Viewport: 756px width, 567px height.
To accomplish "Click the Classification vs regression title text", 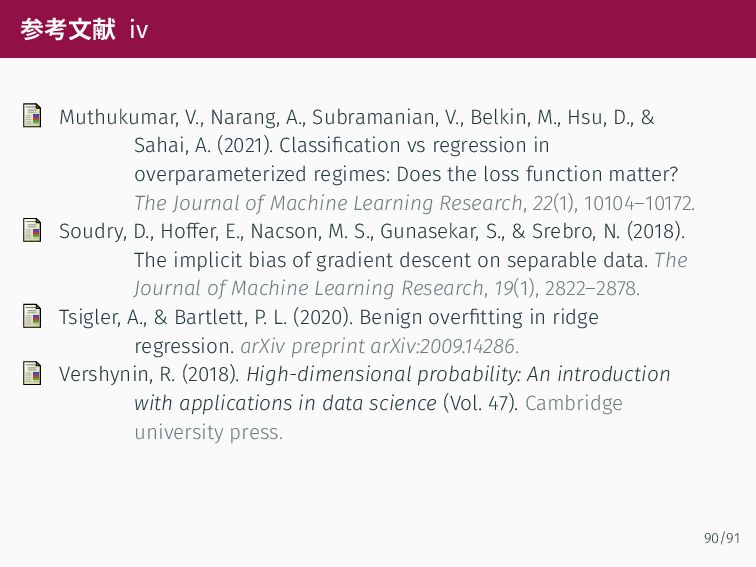I will (414, 146).
